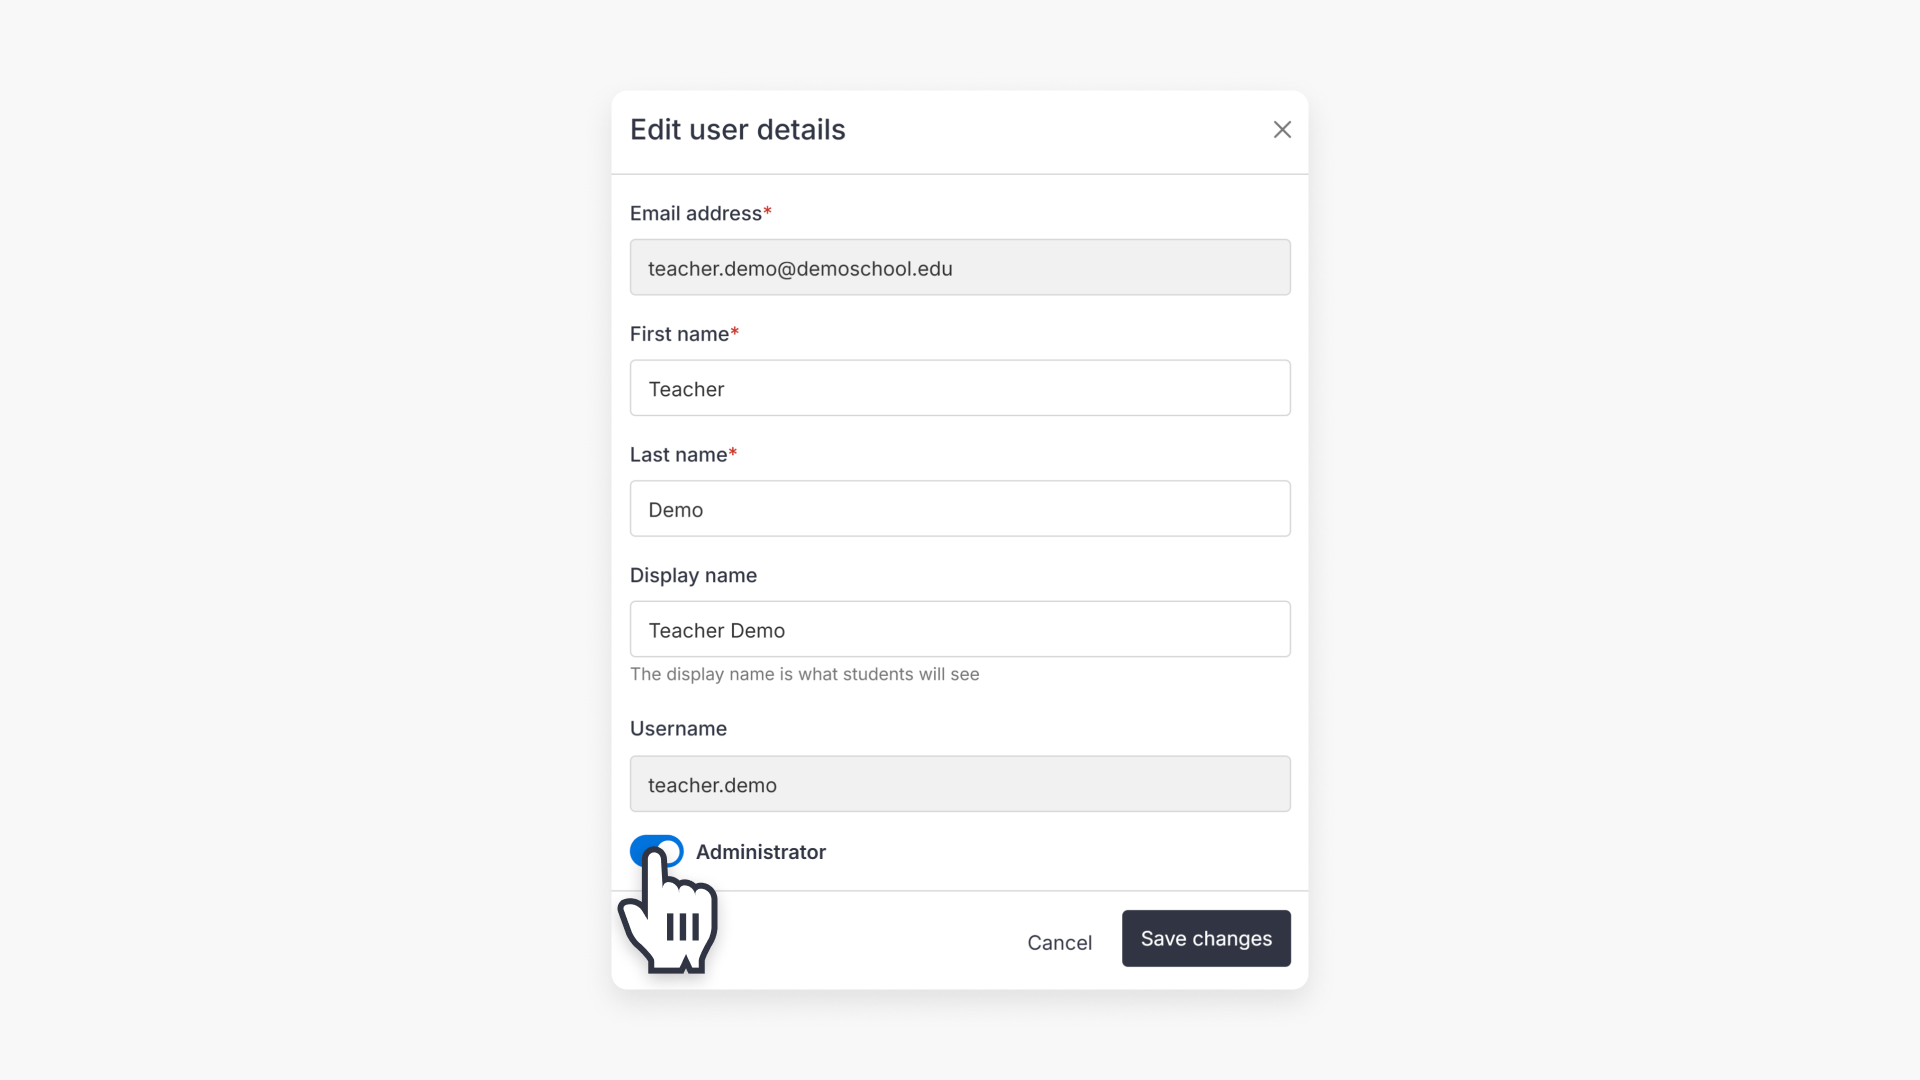Viewport: 1920px width, 1080px height.
Task: Click the greyed-out Email address field
Action: click(x=959, y=267)
